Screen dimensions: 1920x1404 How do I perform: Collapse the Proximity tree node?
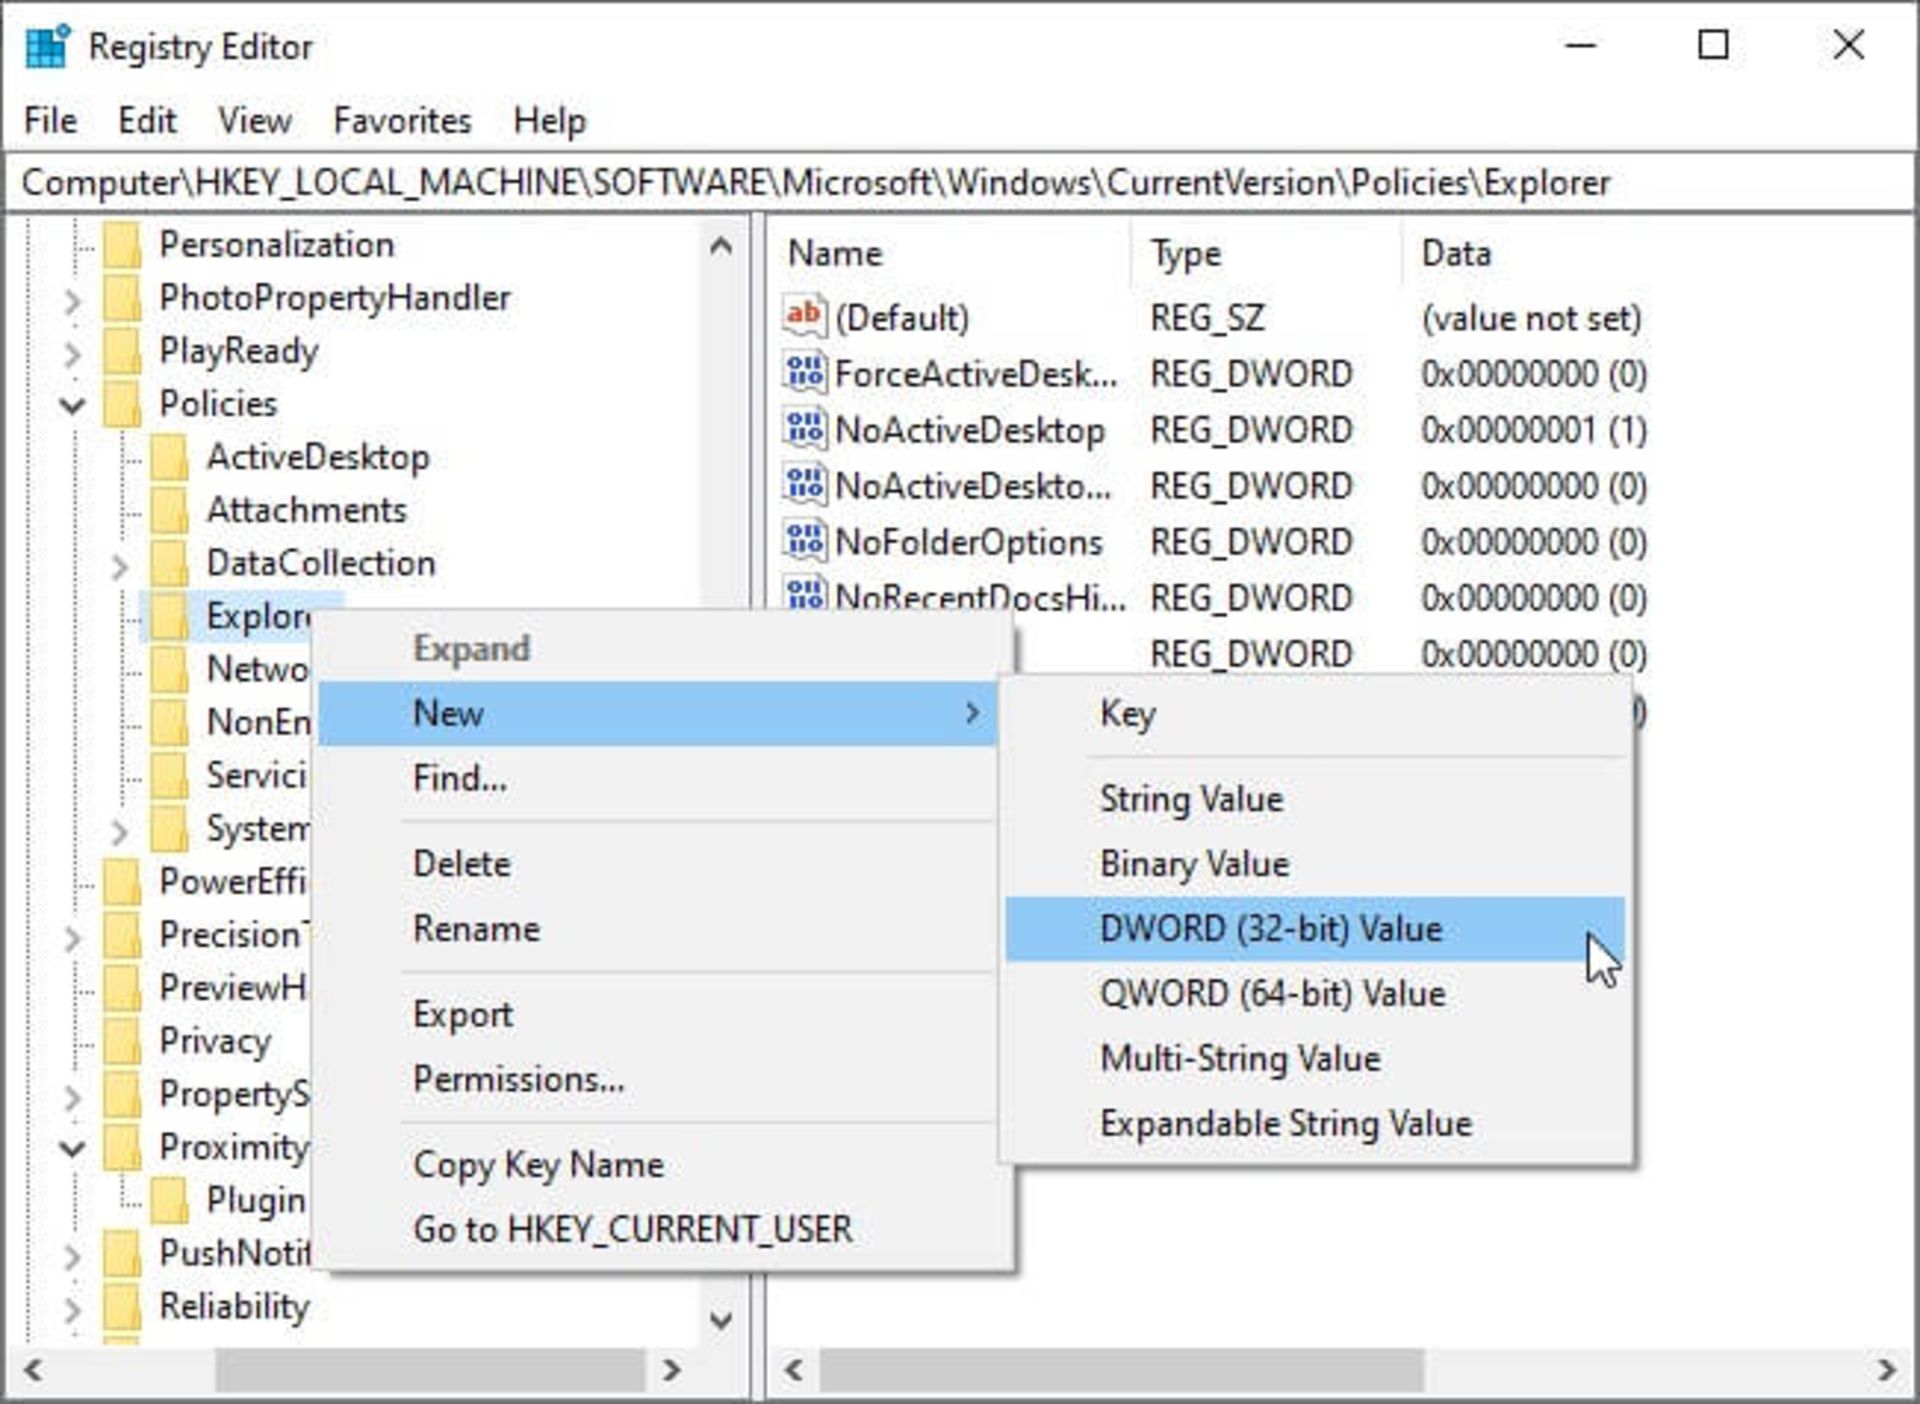[72, 1148]
